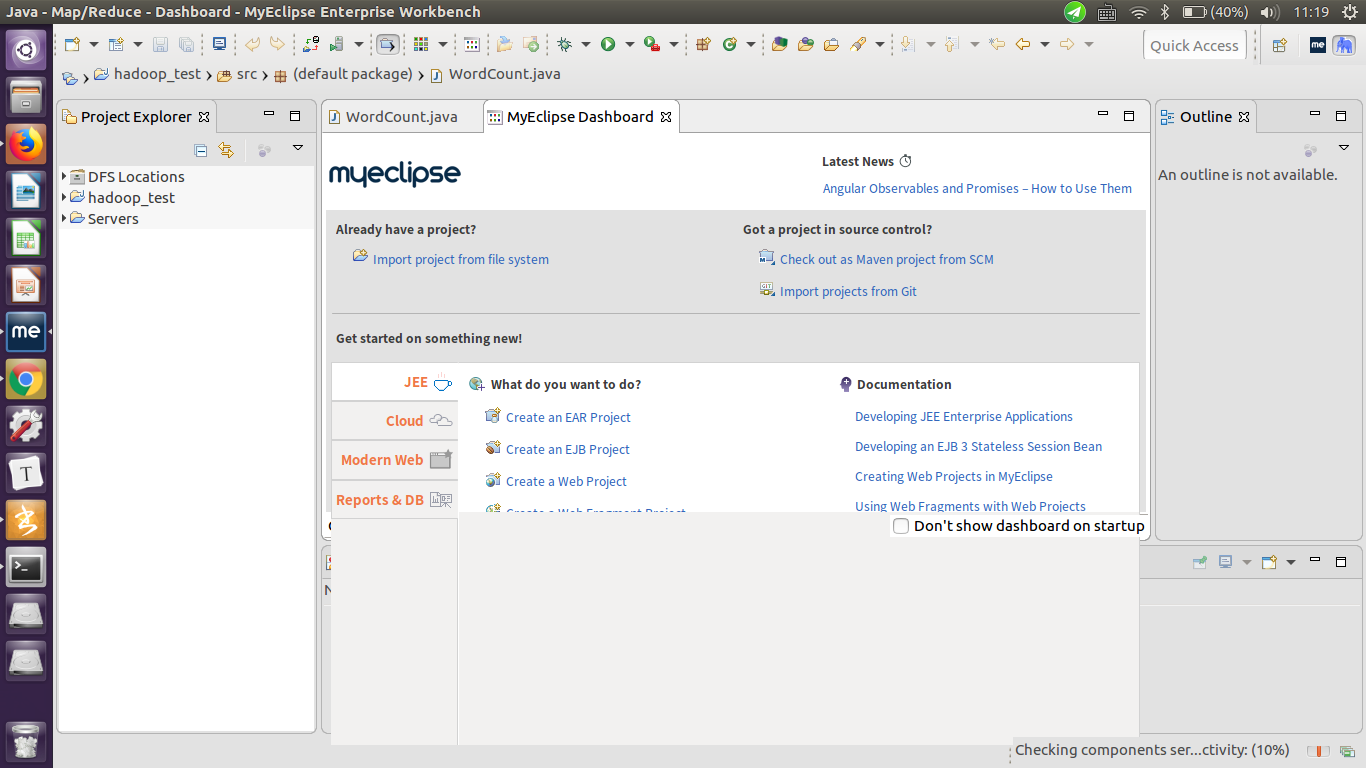Open Creating Web Projects in MyEclipse doc
Screen dimensions: 1366x768
954,476
